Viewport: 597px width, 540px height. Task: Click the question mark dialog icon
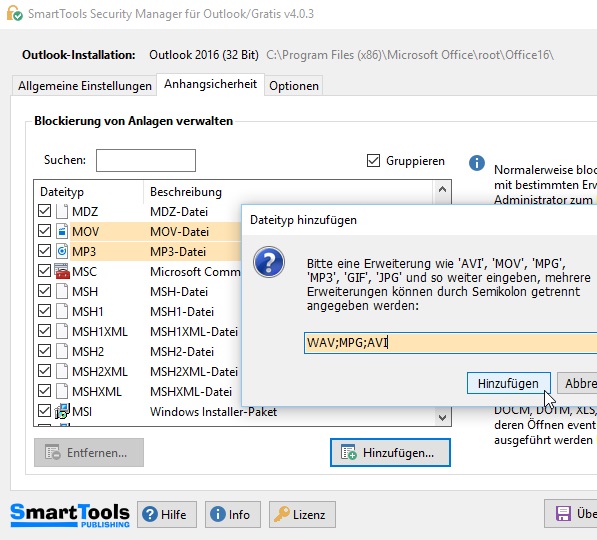(x=269, y=262)
